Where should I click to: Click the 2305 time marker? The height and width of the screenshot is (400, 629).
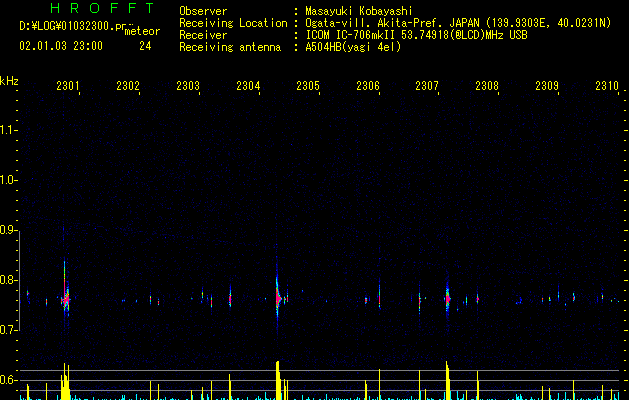[308, 86]
